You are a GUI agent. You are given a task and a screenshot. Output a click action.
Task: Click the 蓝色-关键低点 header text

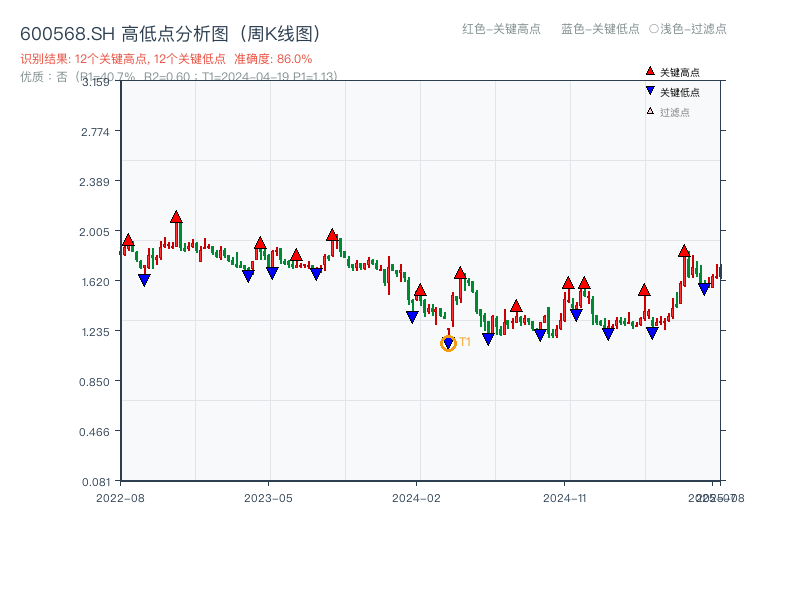click(600, 29)
